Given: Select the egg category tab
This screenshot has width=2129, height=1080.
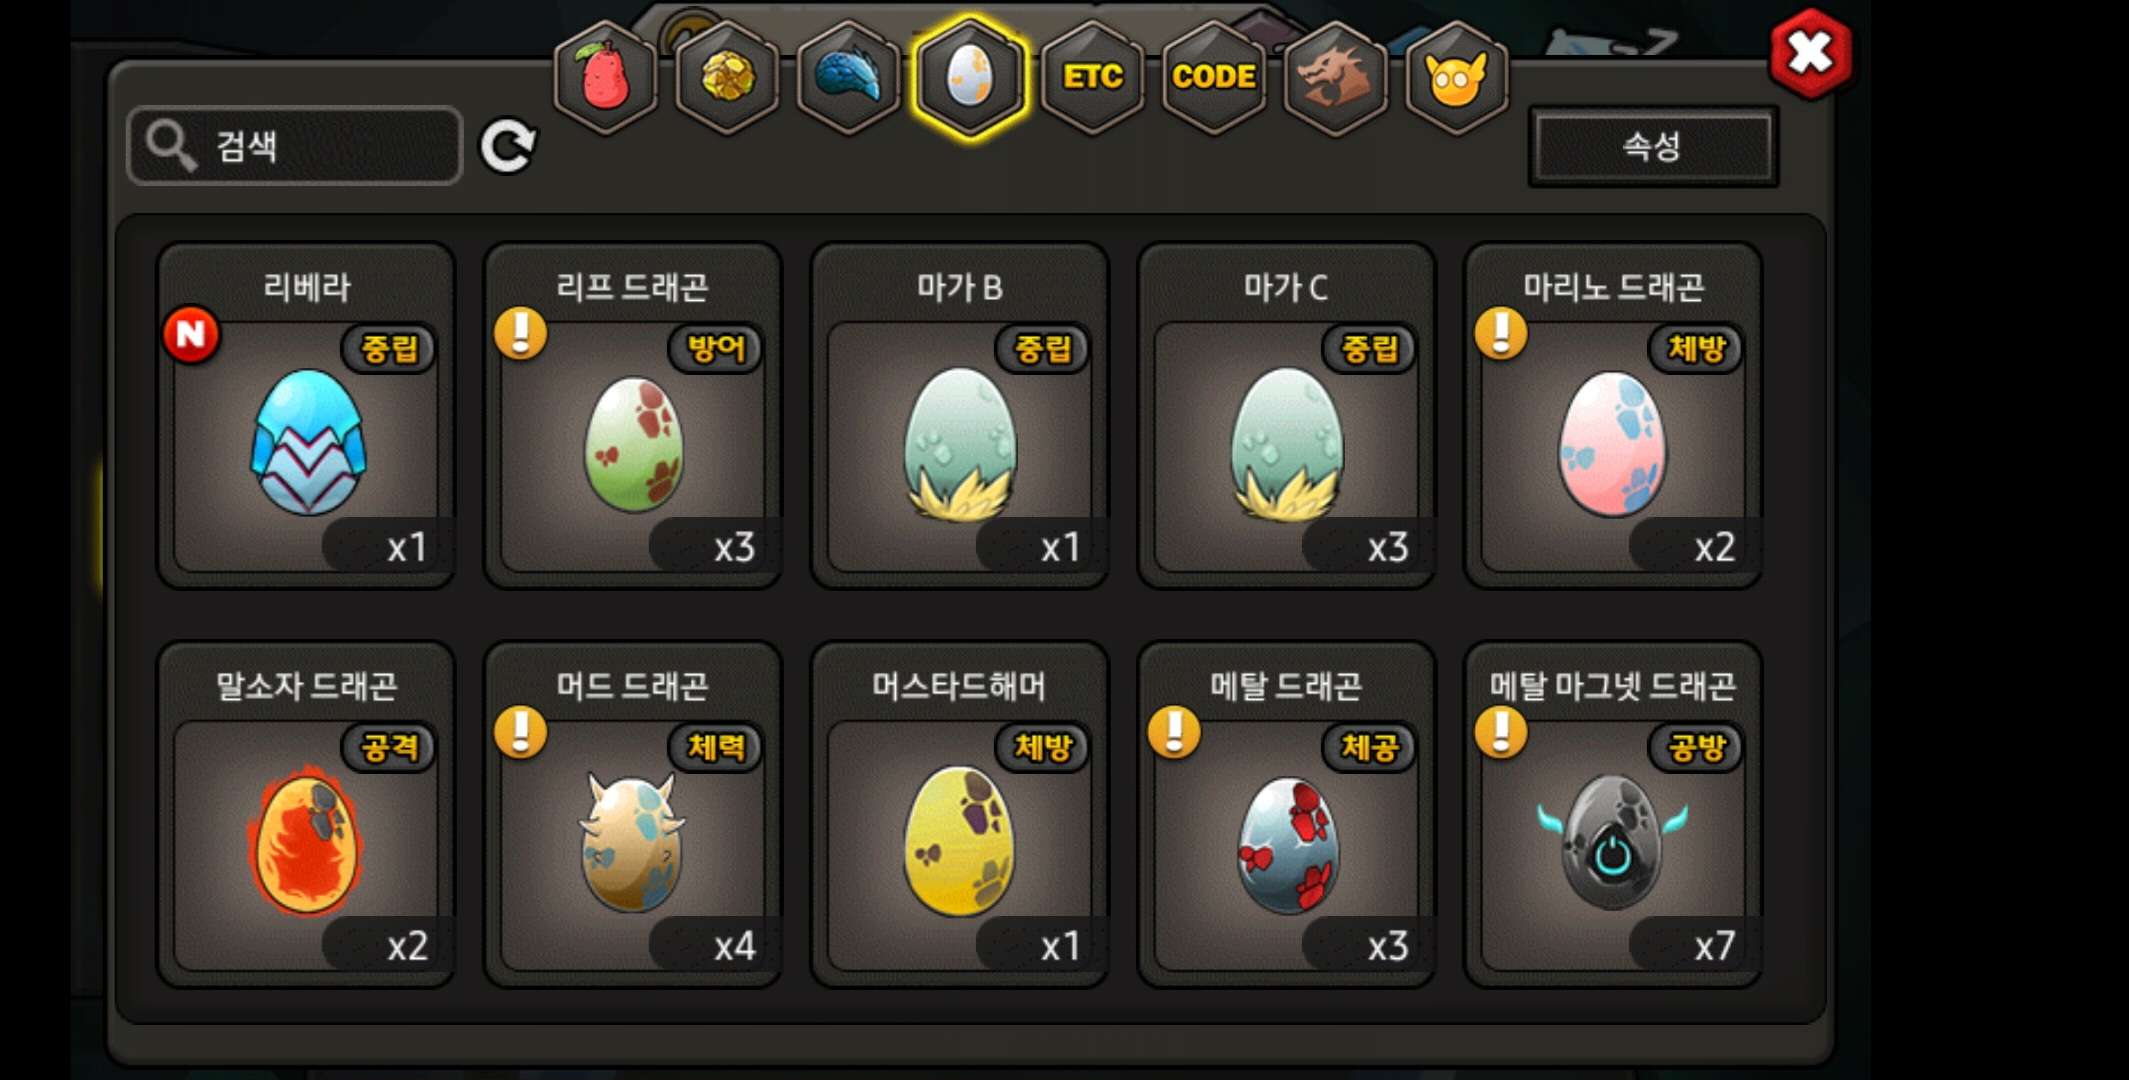Looking at the screenshot, I should pos(969,77).
